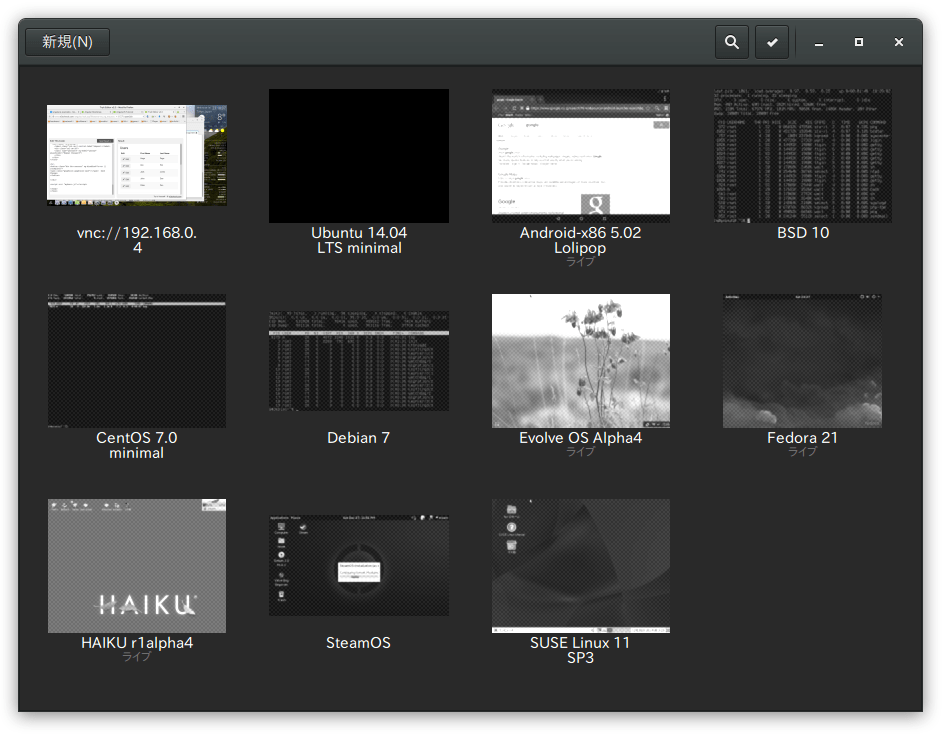Open the SteamOS thumbnail
942x740 pixels.
point(359,566)
